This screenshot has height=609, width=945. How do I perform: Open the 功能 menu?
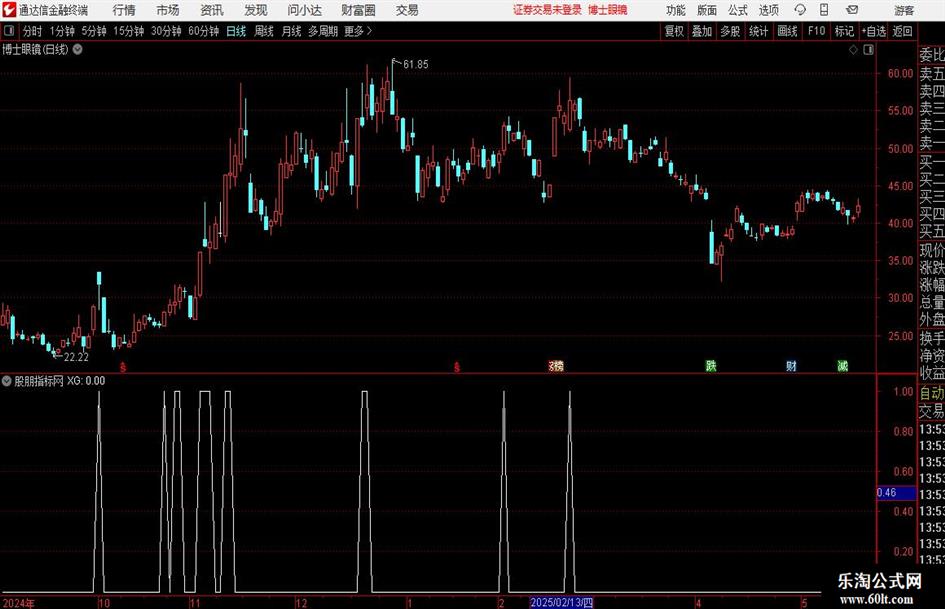pyautogui.click(x=676, y=10)
